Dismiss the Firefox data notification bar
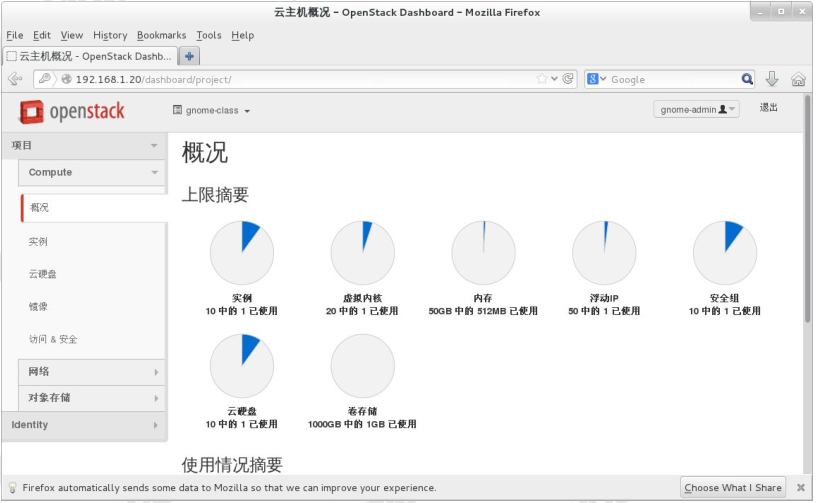This screenshot has width=816, height=503. click(x=801, y=487)
